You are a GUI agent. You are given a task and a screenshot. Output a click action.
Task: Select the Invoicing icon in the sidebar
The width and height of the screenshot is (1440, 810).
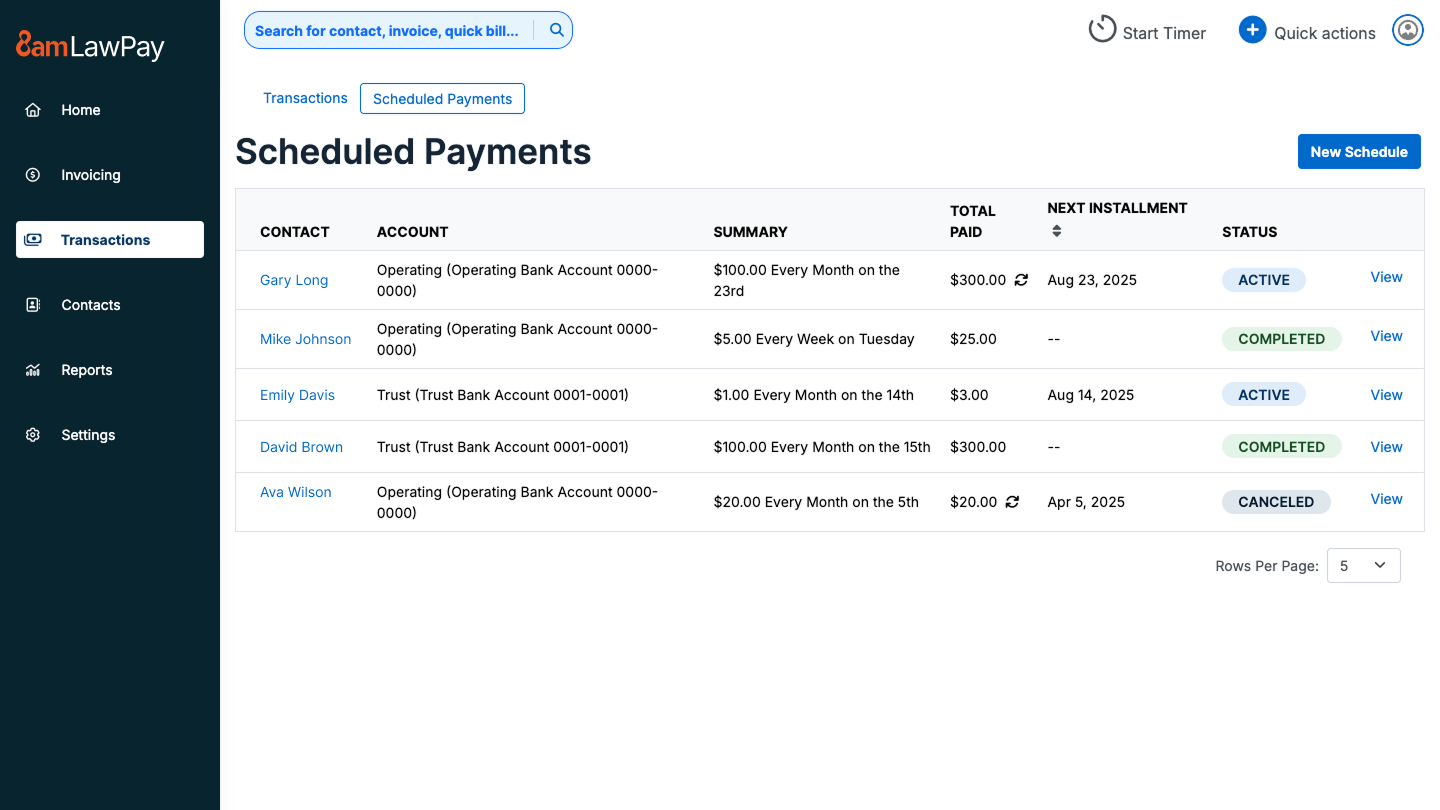point(32,174)
